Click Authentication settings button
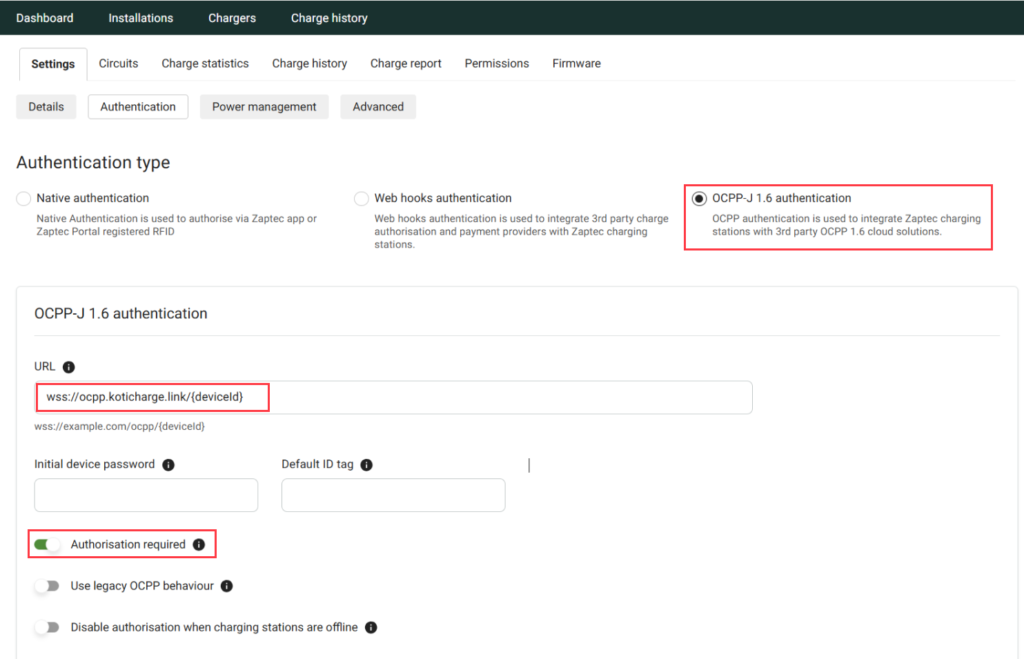 tap(138, 107)
